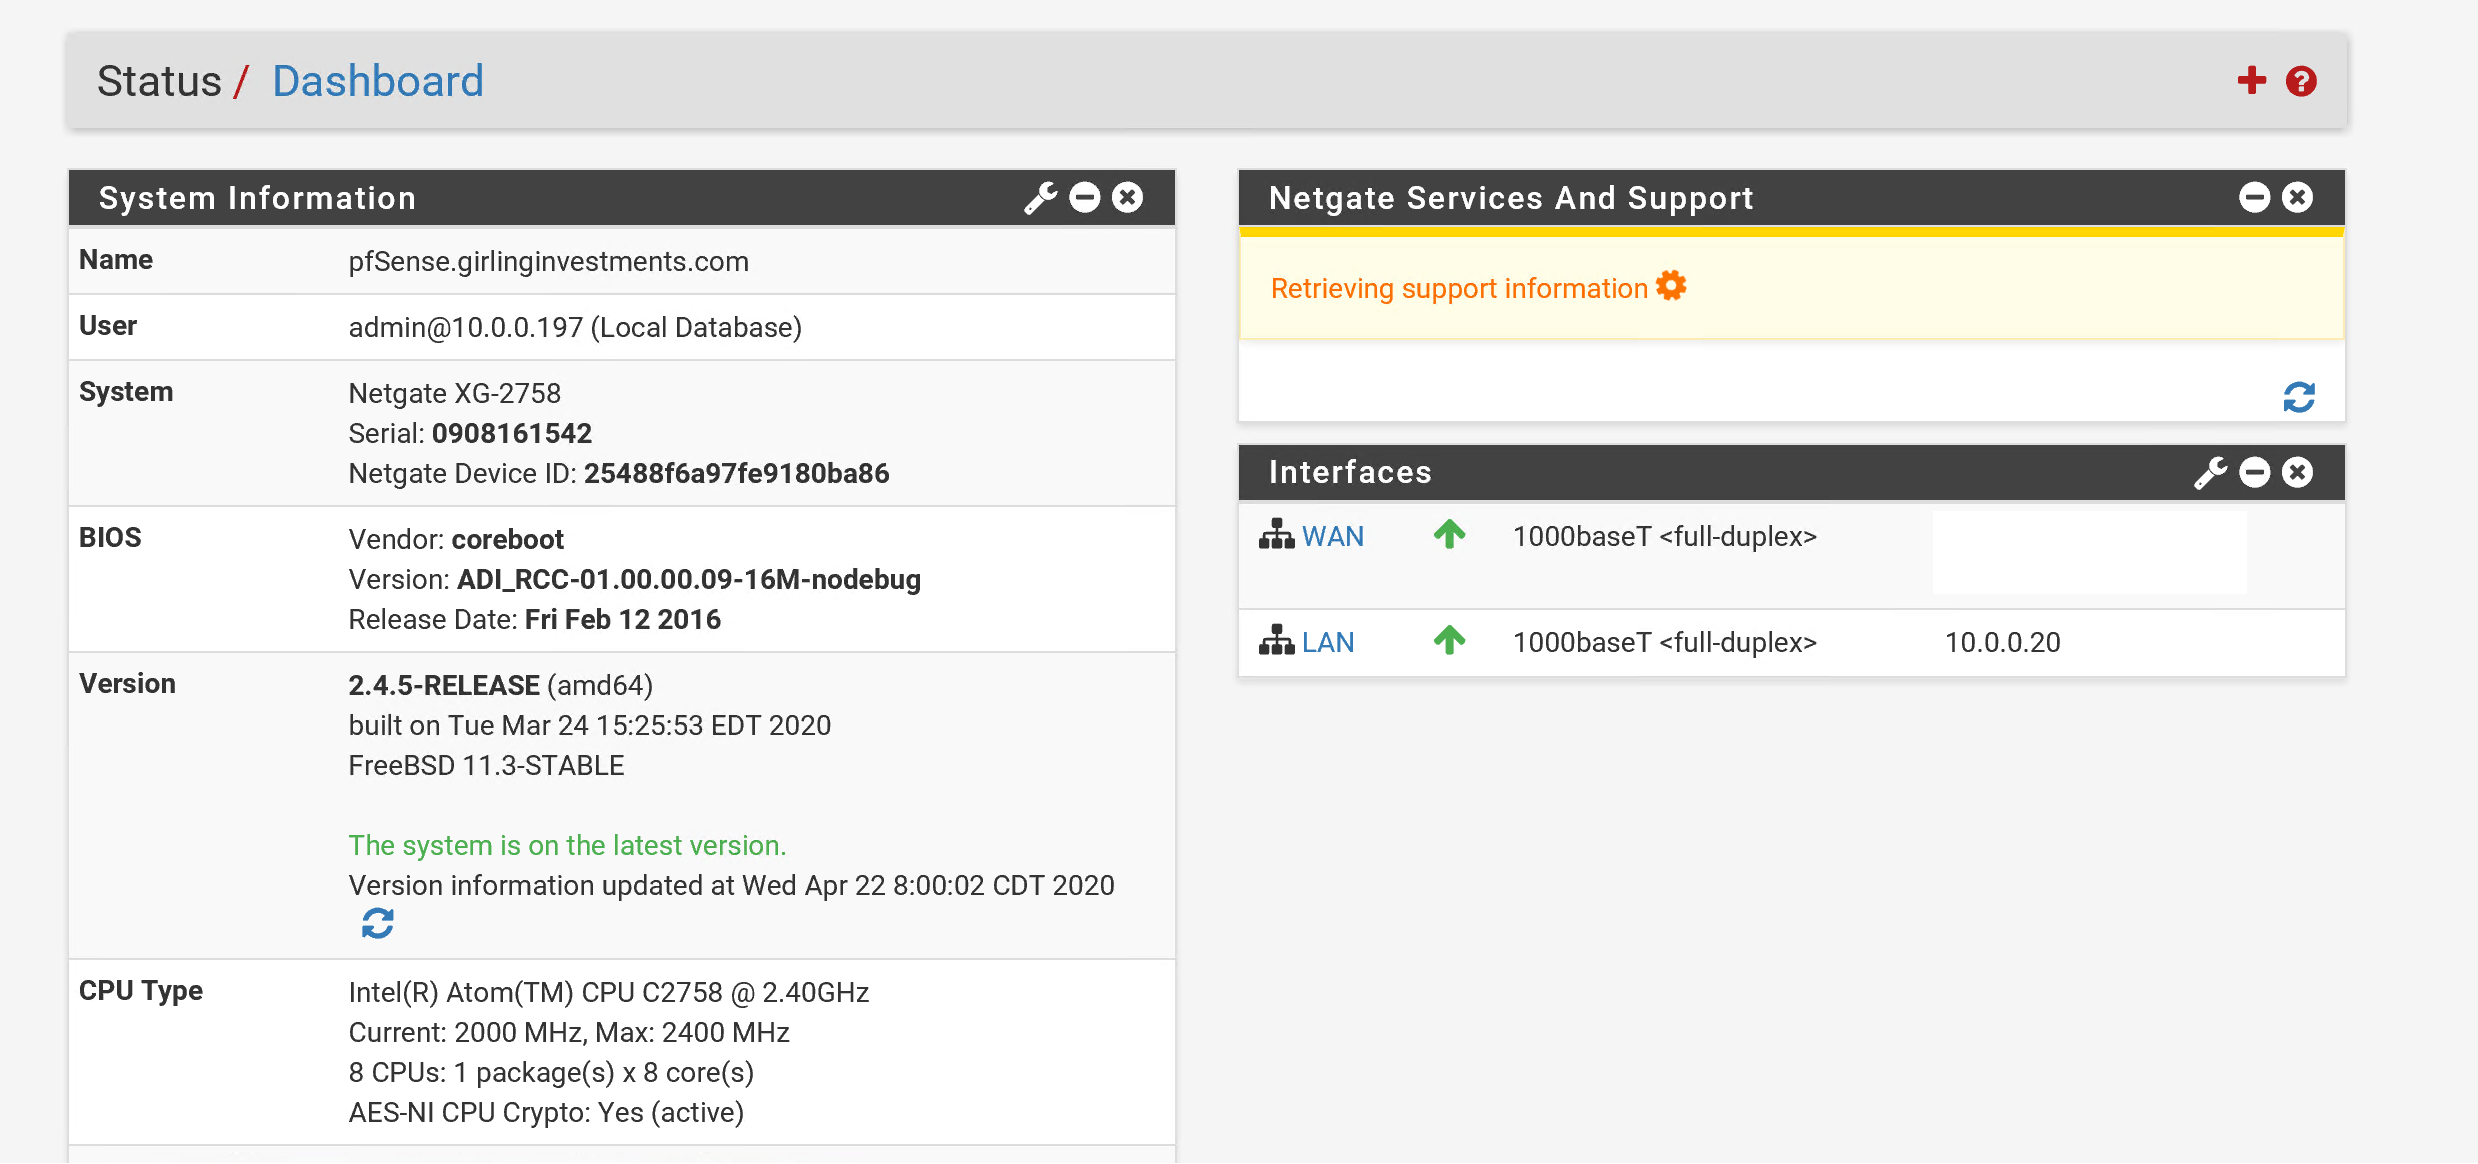
Task: Click the red plus add widget icon
Action: click(x=2251, y=81)
